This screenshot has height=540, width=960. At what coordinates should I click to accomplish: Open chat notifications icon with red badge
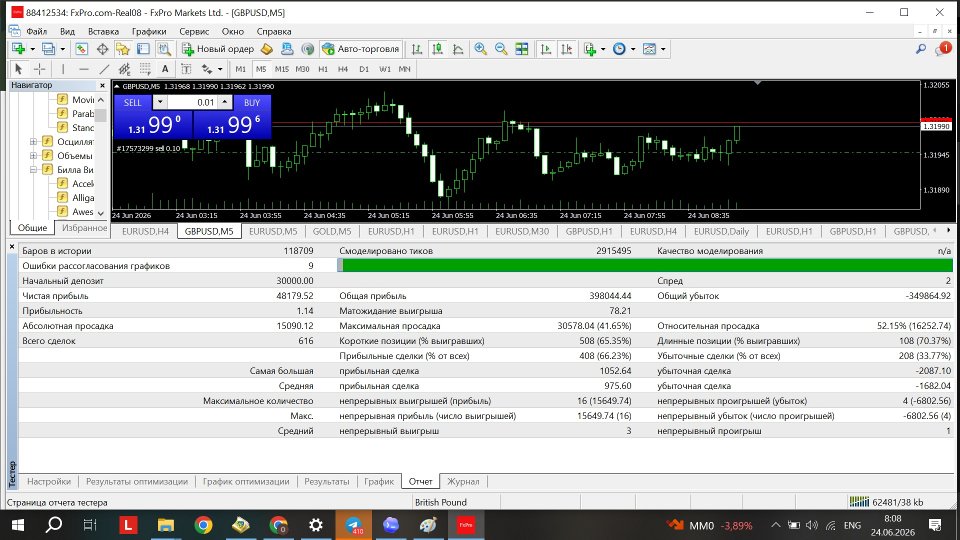tap(943, 49)
